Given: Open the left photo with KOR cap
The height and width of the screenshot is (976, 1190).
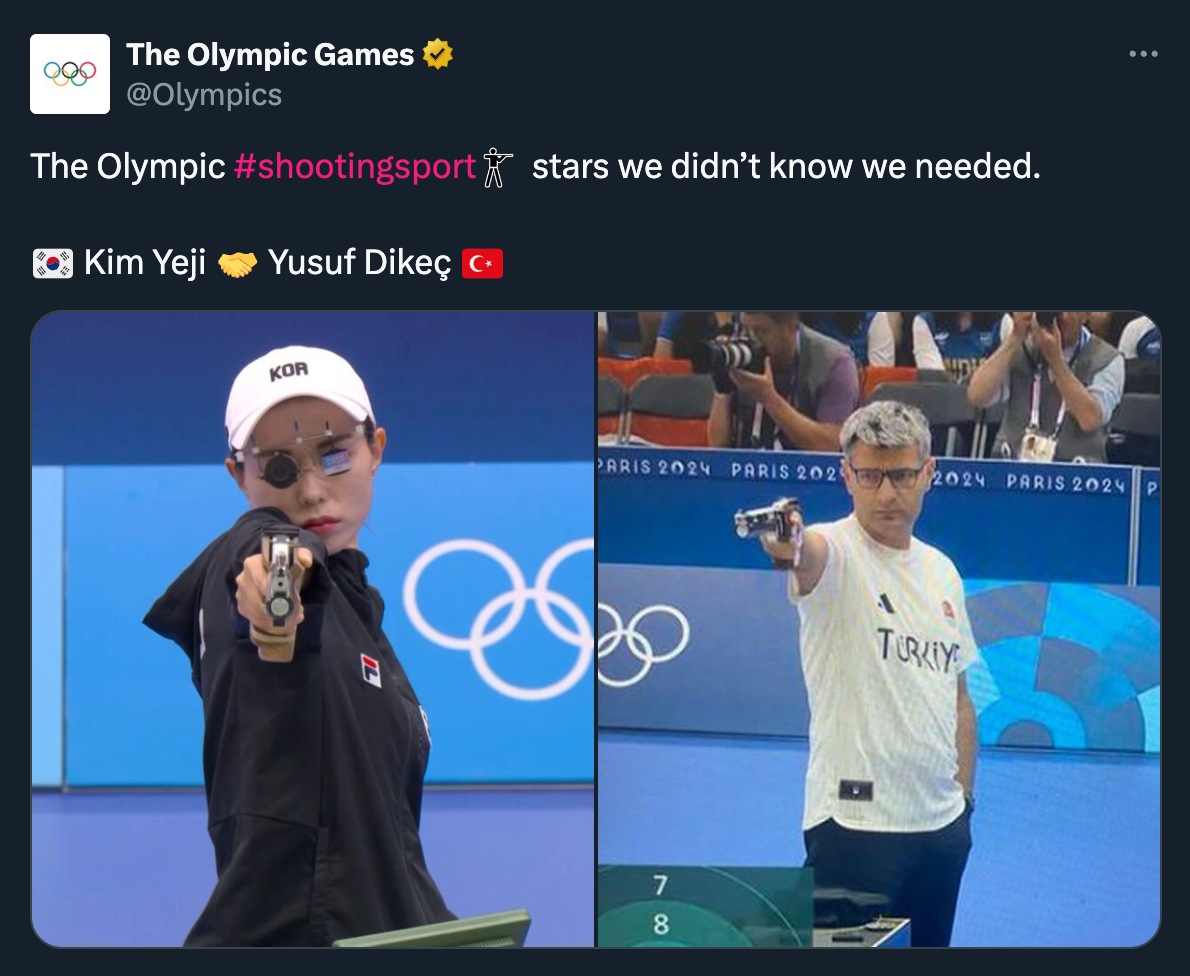Looking at the screenshot, I should [x=313, y=629].
